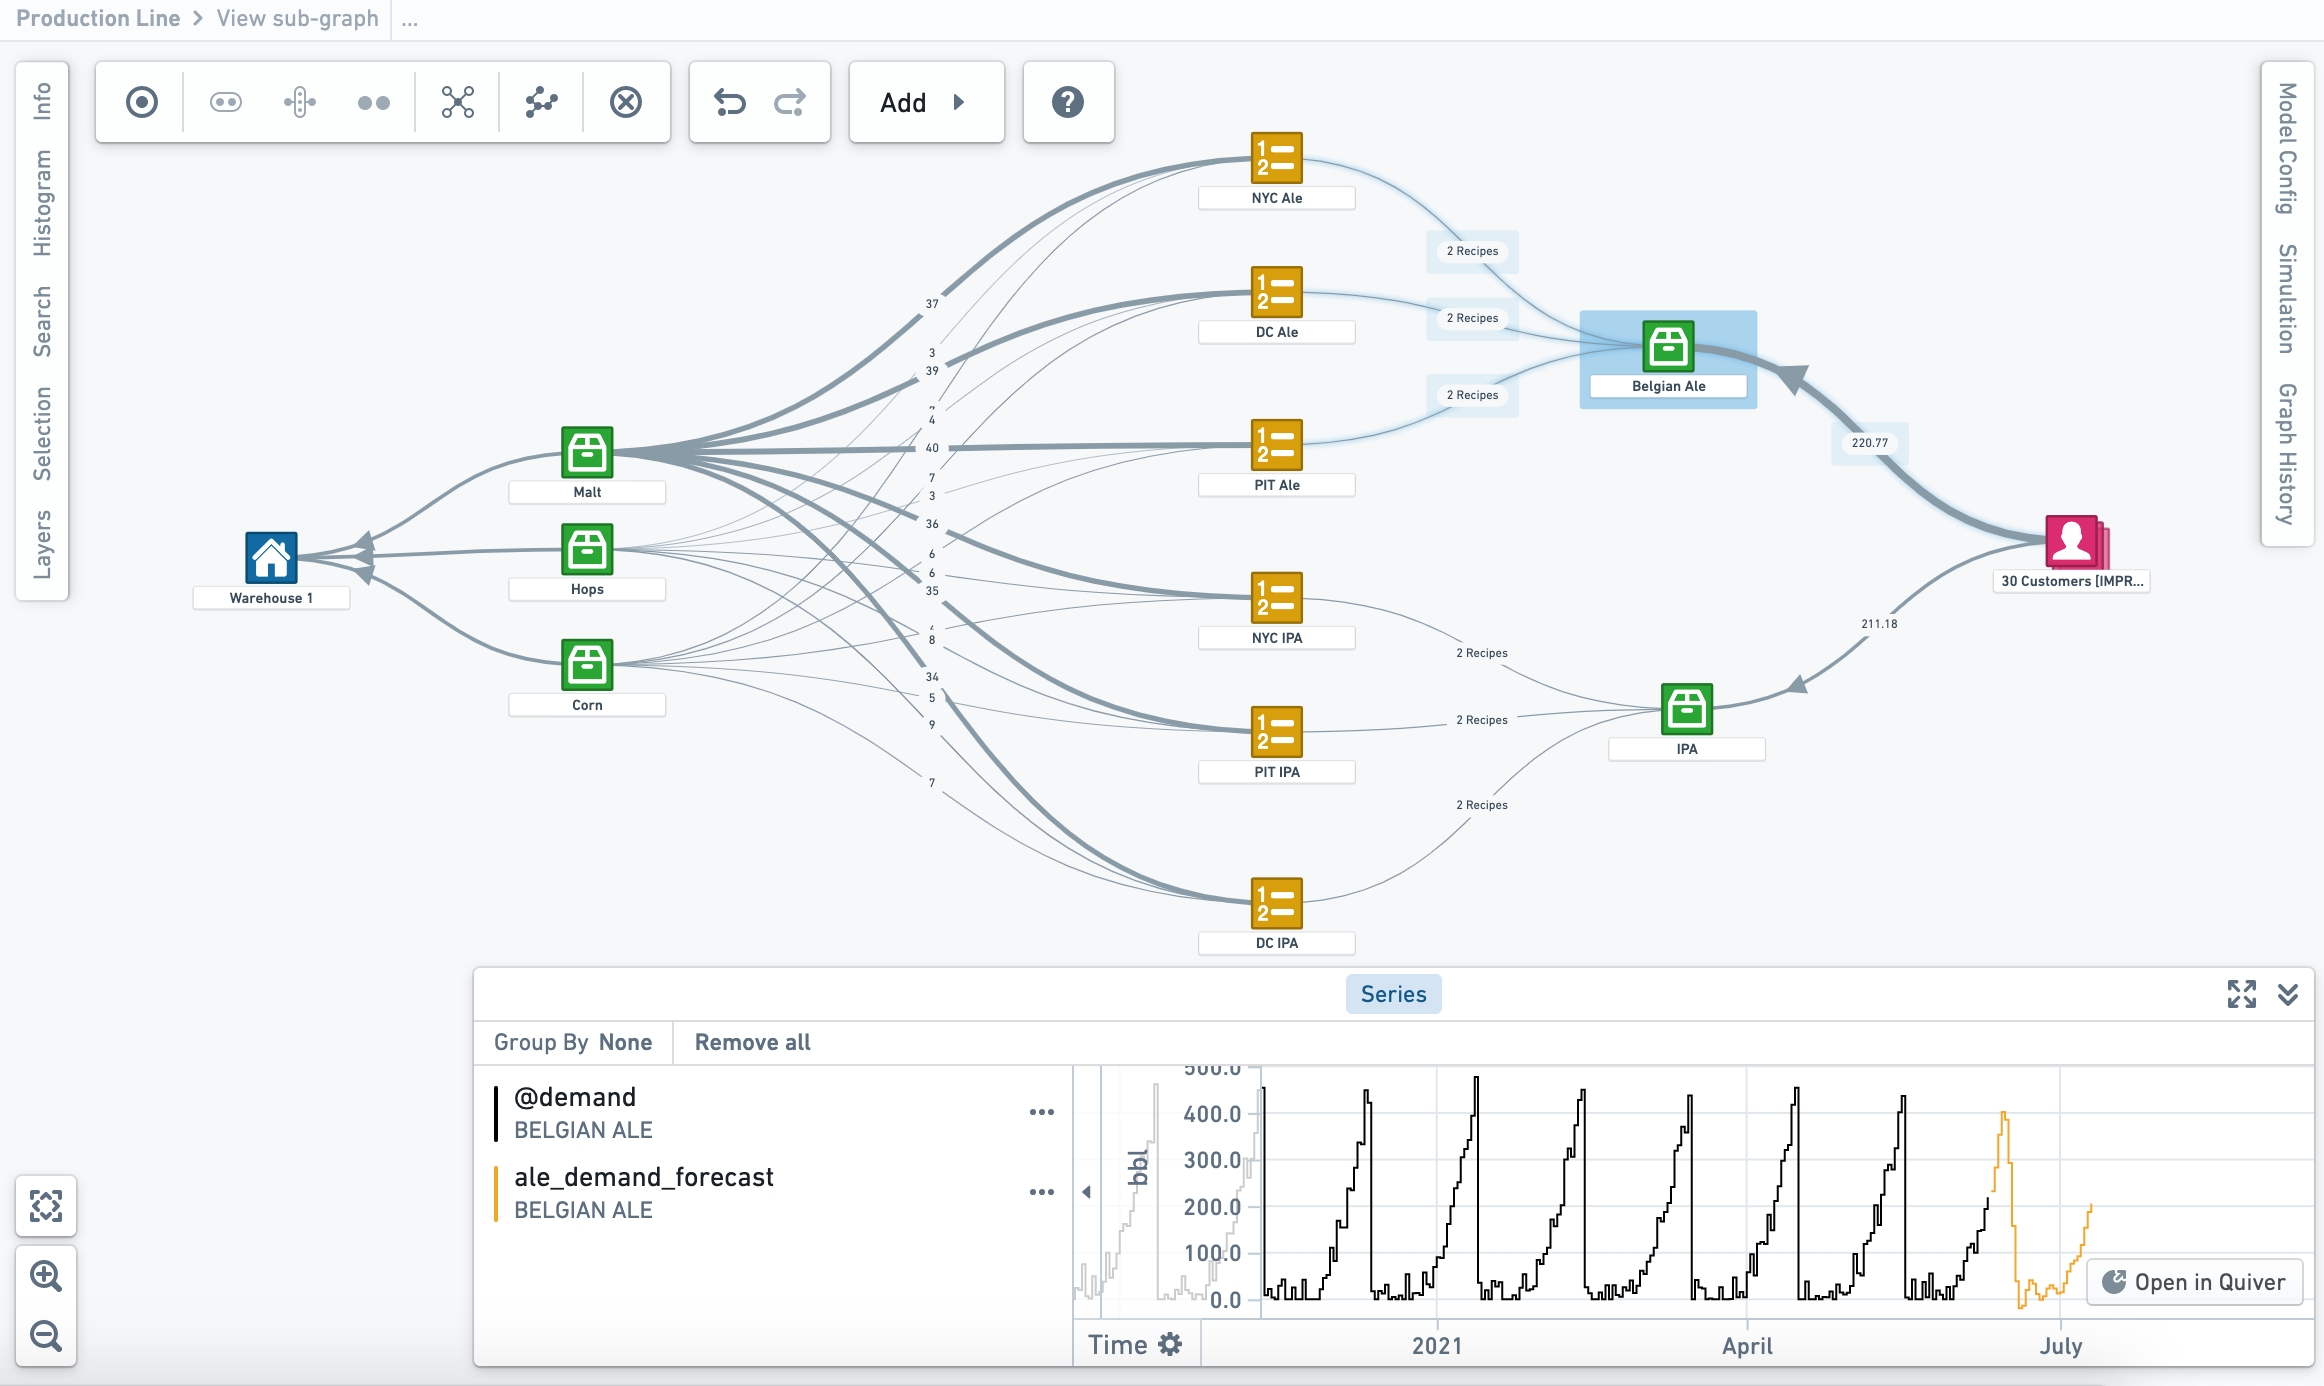Click the scissors cut-graph icon in the toolbar
The height and width of the screenshot is (1386, 2324).
coord(456,101)
